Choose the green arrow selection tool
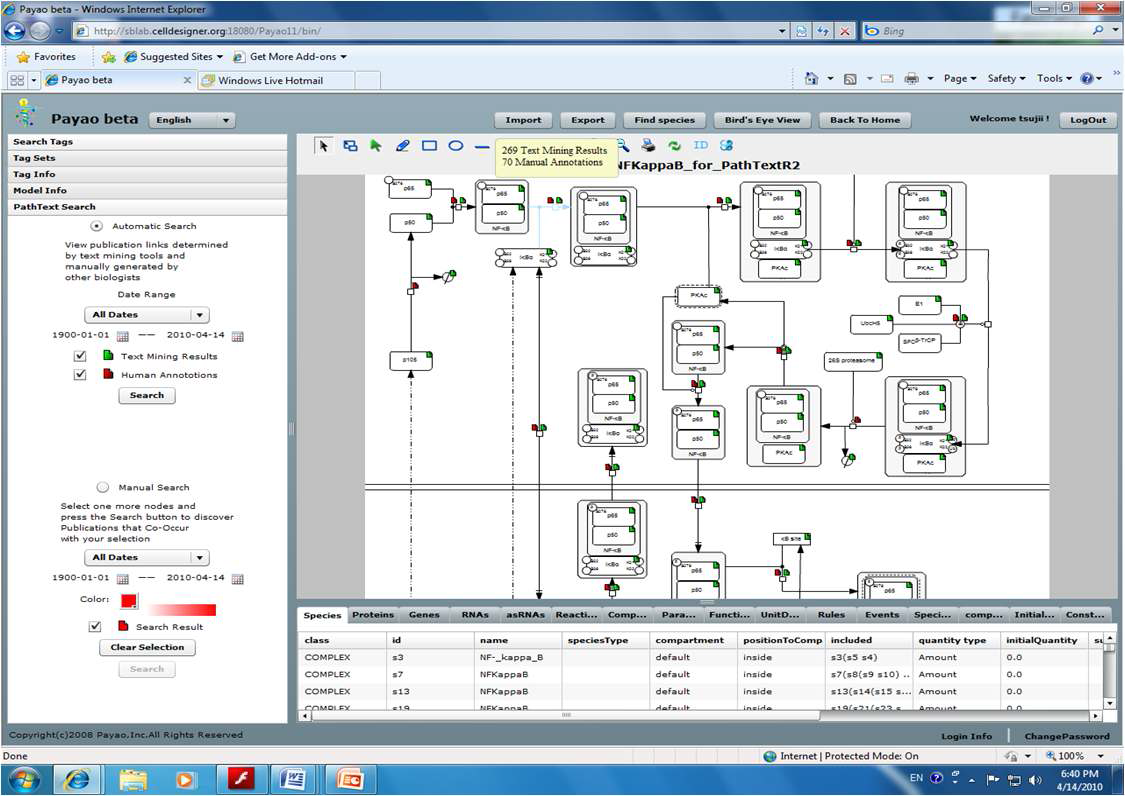 [375, 146]
